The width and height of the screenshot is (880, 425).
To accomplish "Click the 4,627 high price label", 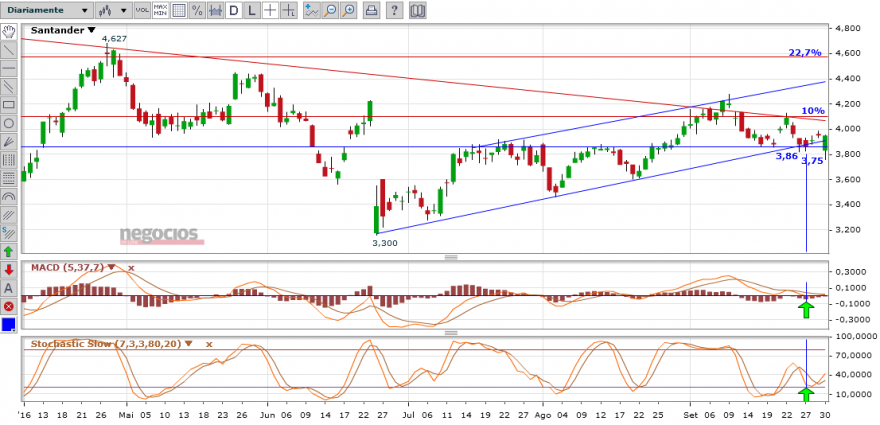I will [x=114, y=39].
